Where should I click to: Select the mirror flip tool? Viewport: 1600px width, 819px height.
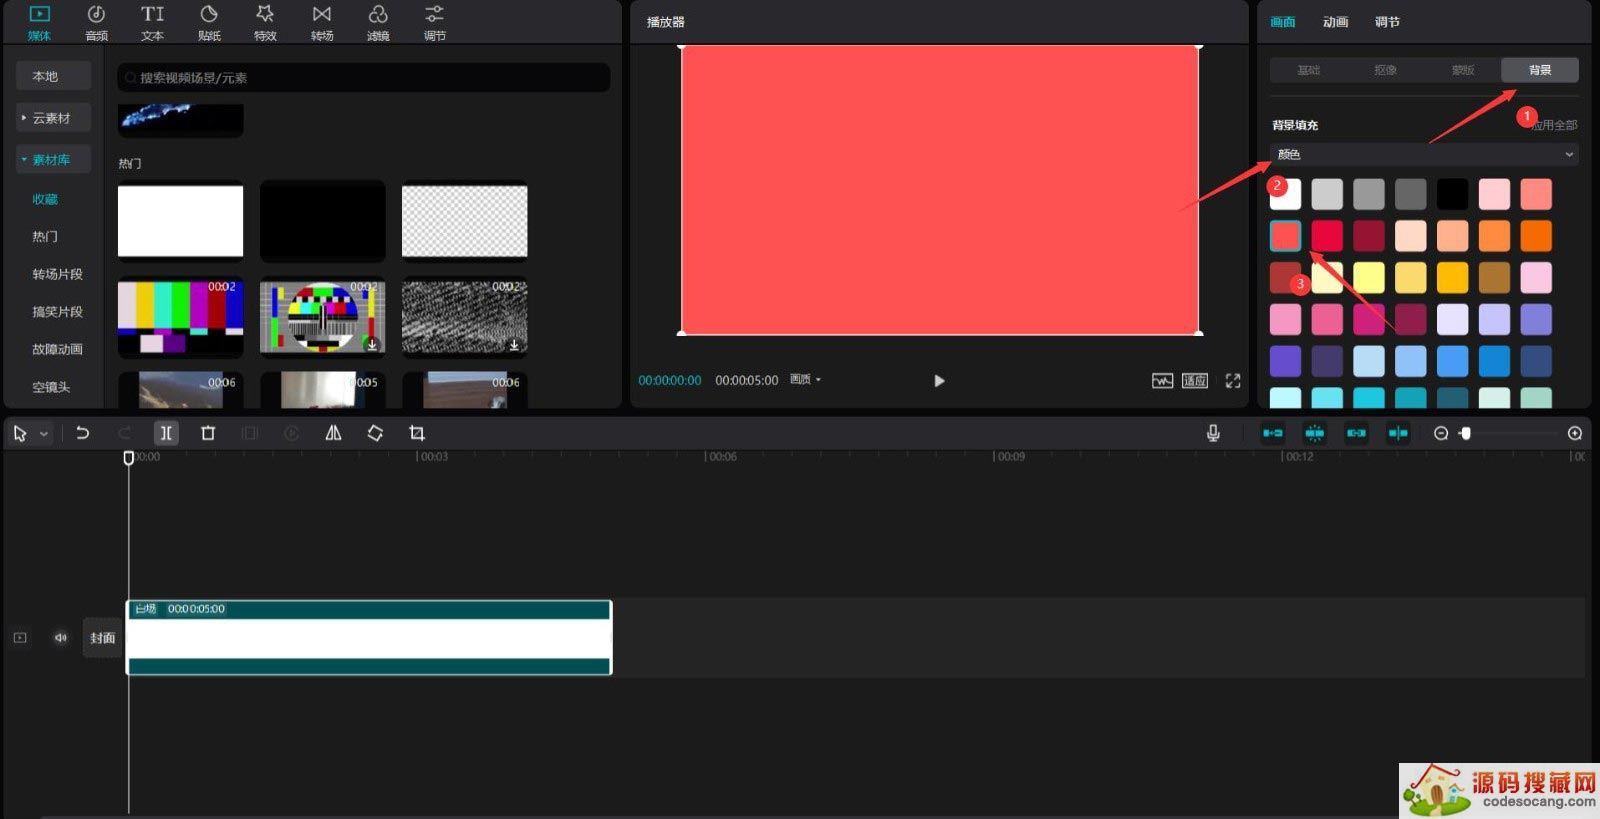tap(333, 433)
